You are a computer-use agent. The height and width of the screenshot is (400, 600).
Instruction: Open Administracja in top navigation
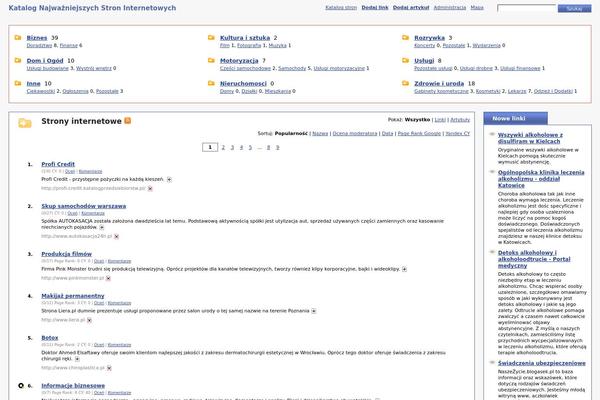click(450, 8)
